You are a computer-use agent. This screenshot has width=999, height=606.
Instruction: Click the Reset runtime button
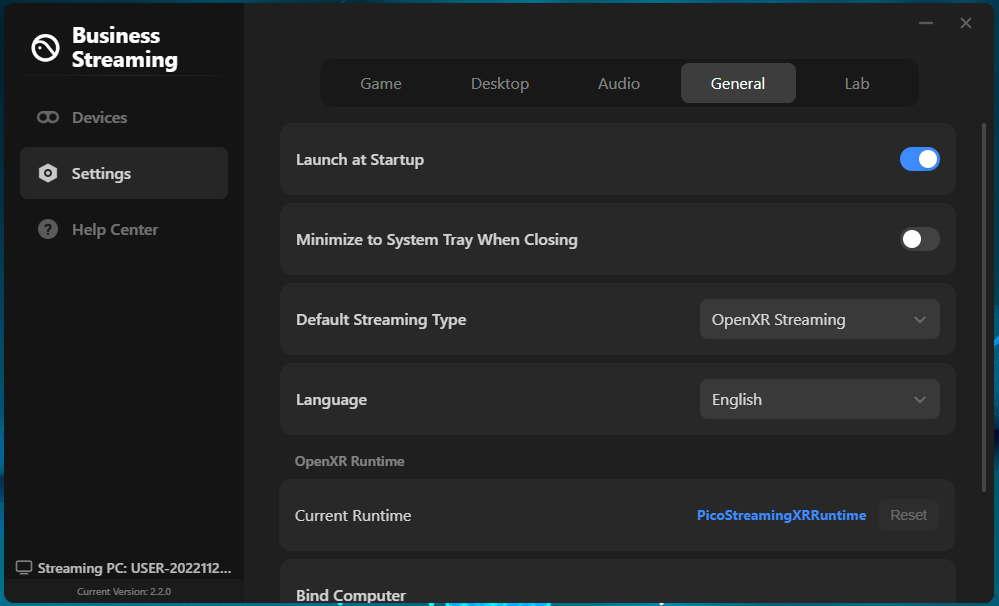pos(908,515)
